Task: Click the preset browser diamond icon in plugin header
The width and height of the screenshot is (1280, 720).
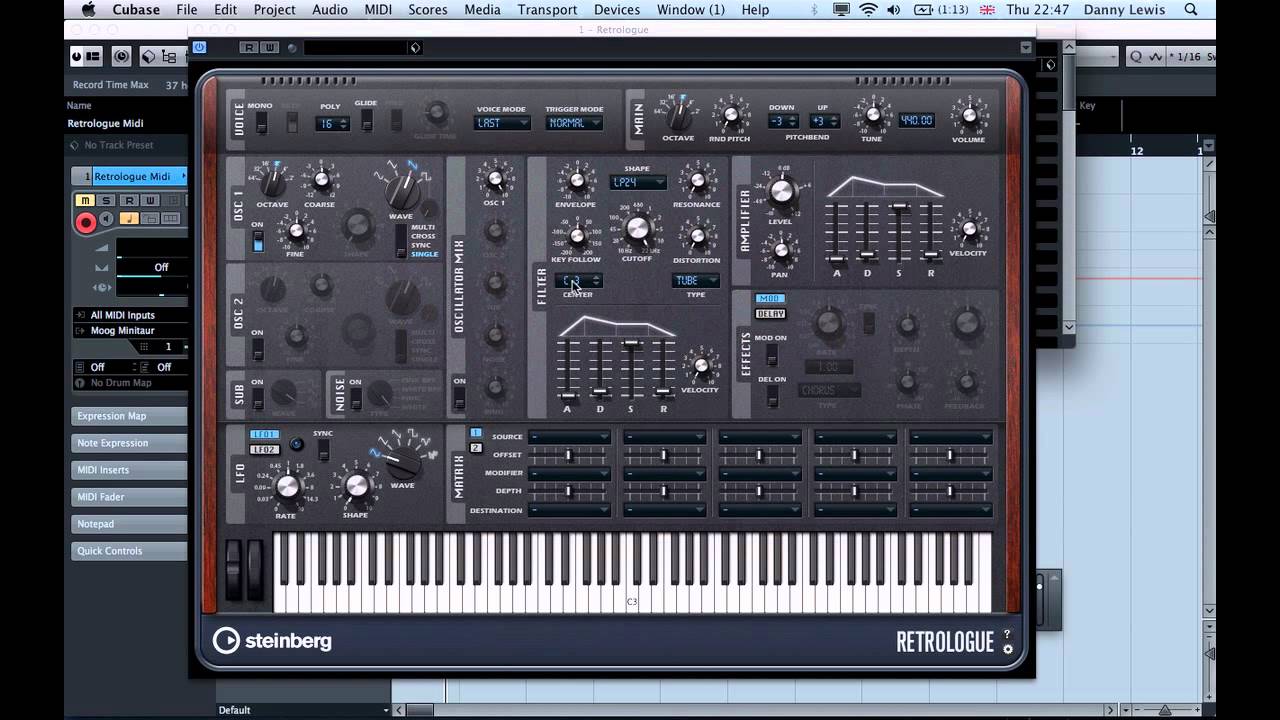Action: (x=415, y=48)
